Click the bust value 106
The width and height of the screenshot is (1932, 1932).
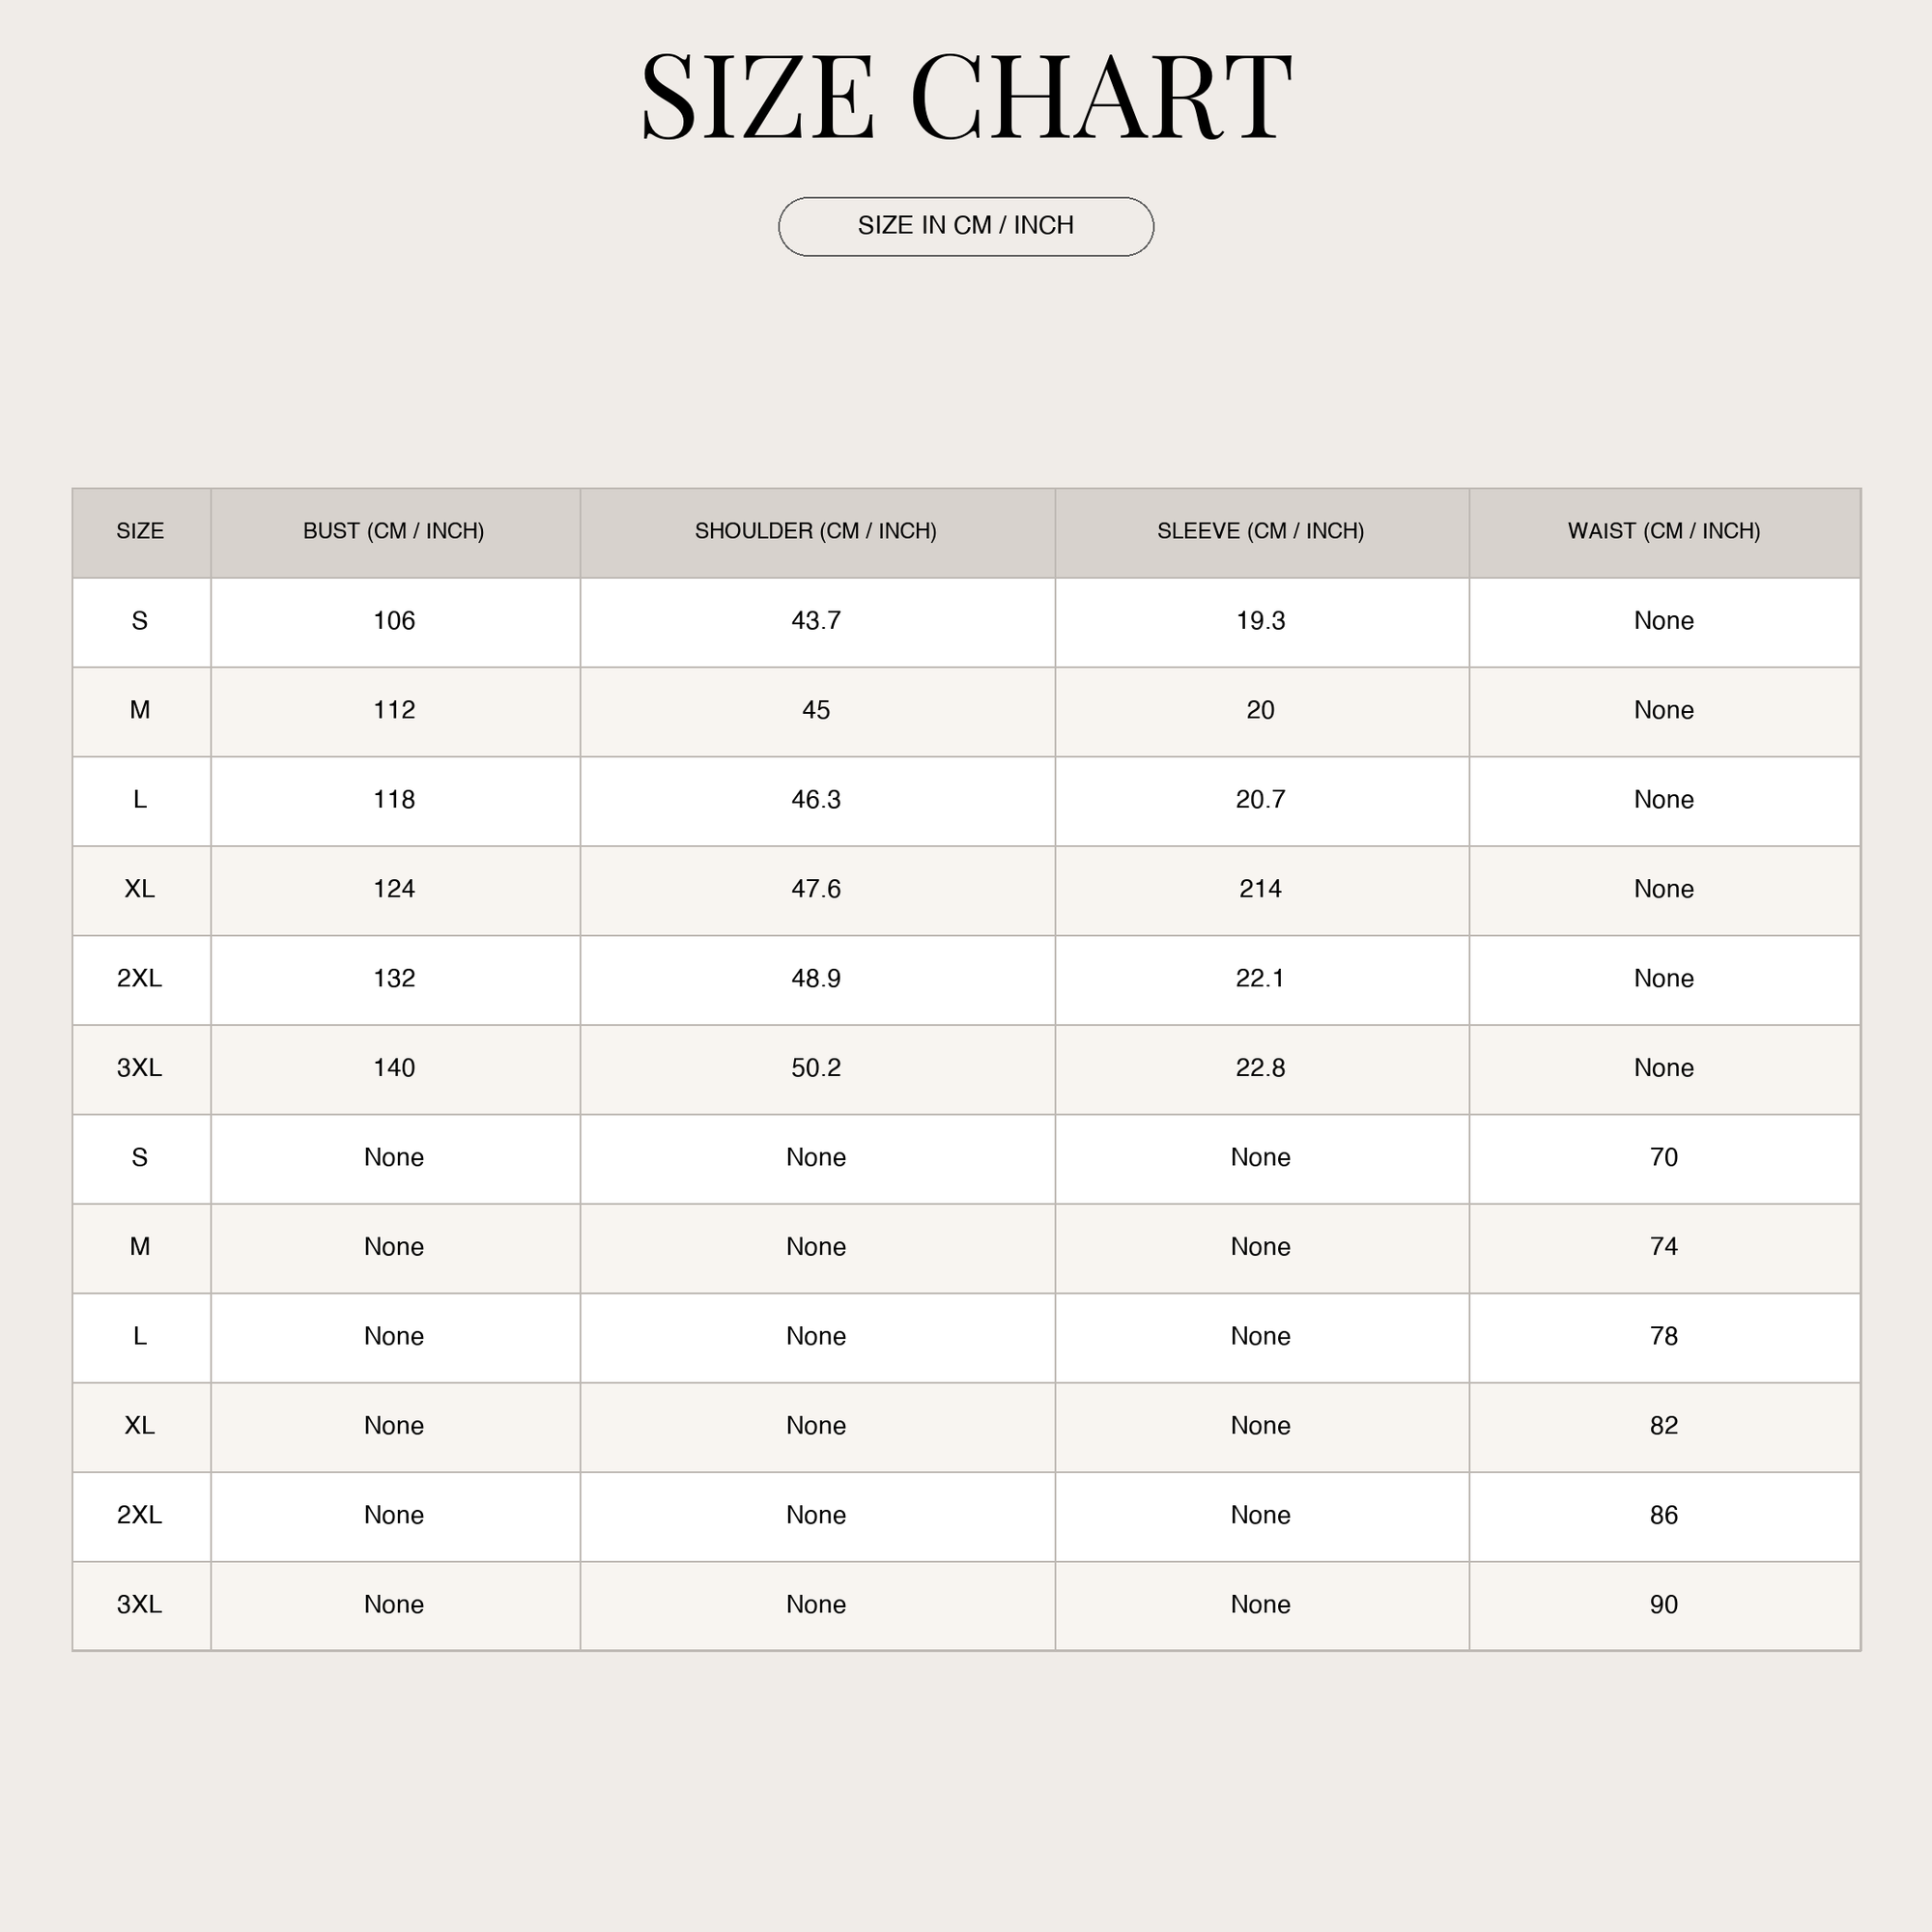coord(394,621)
